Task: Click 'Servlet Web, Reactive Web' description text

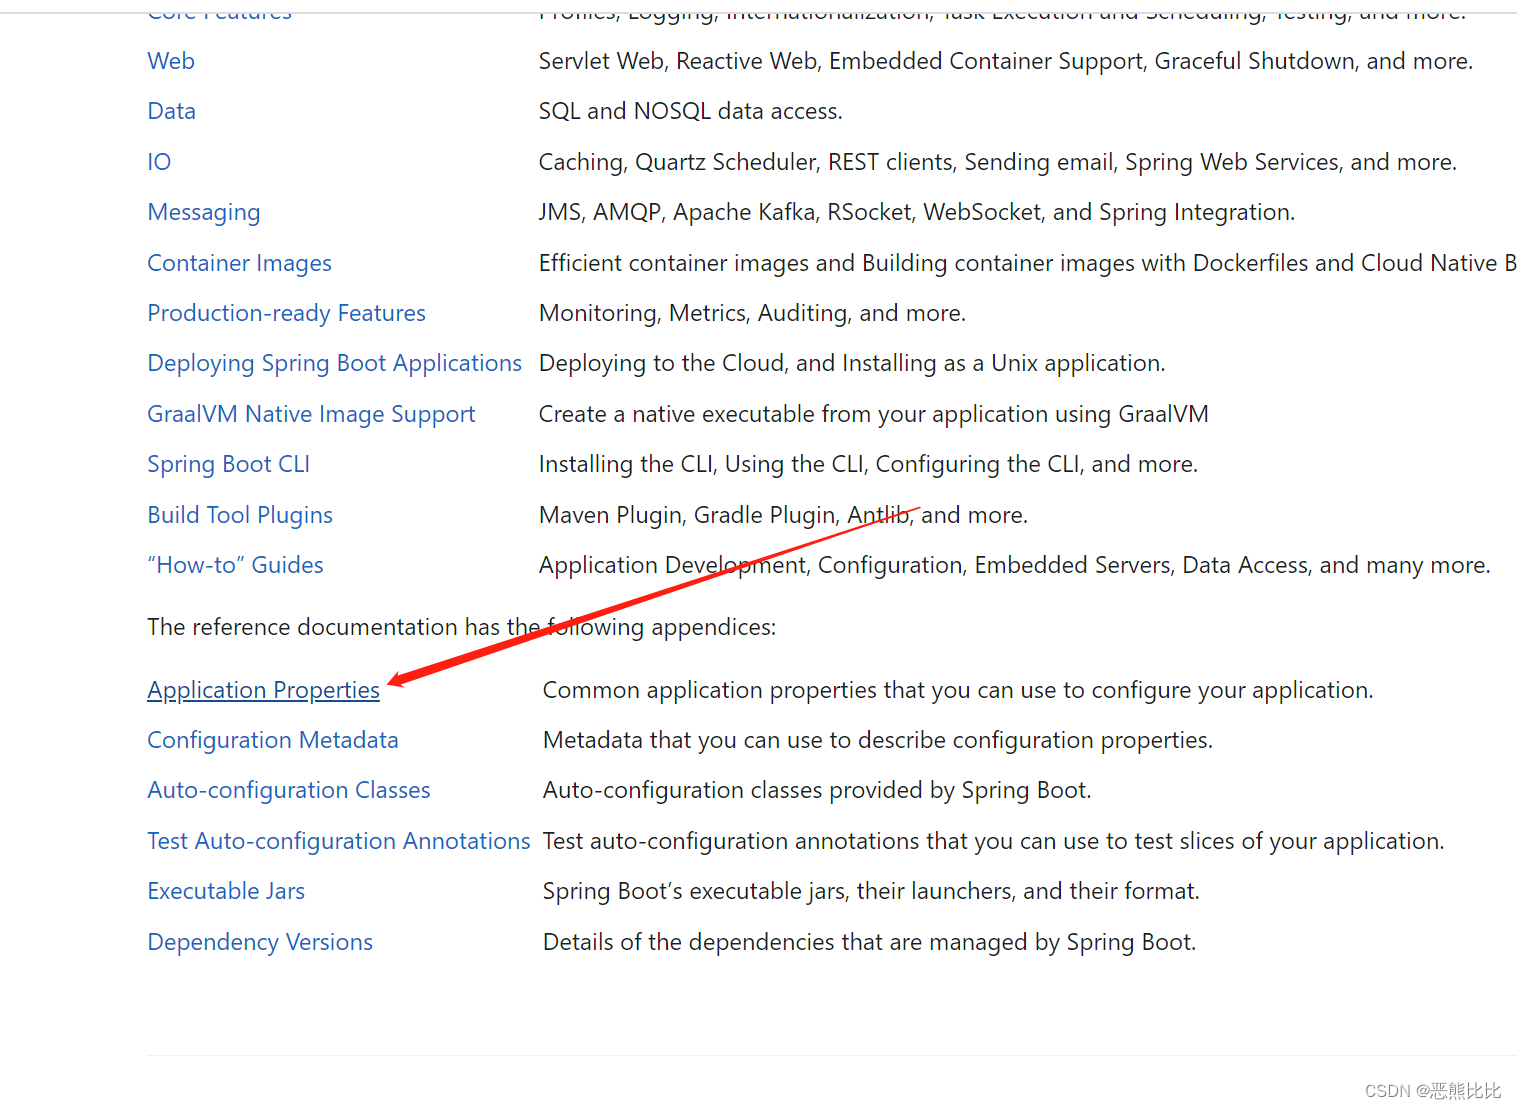Action: pos(1006,61)
